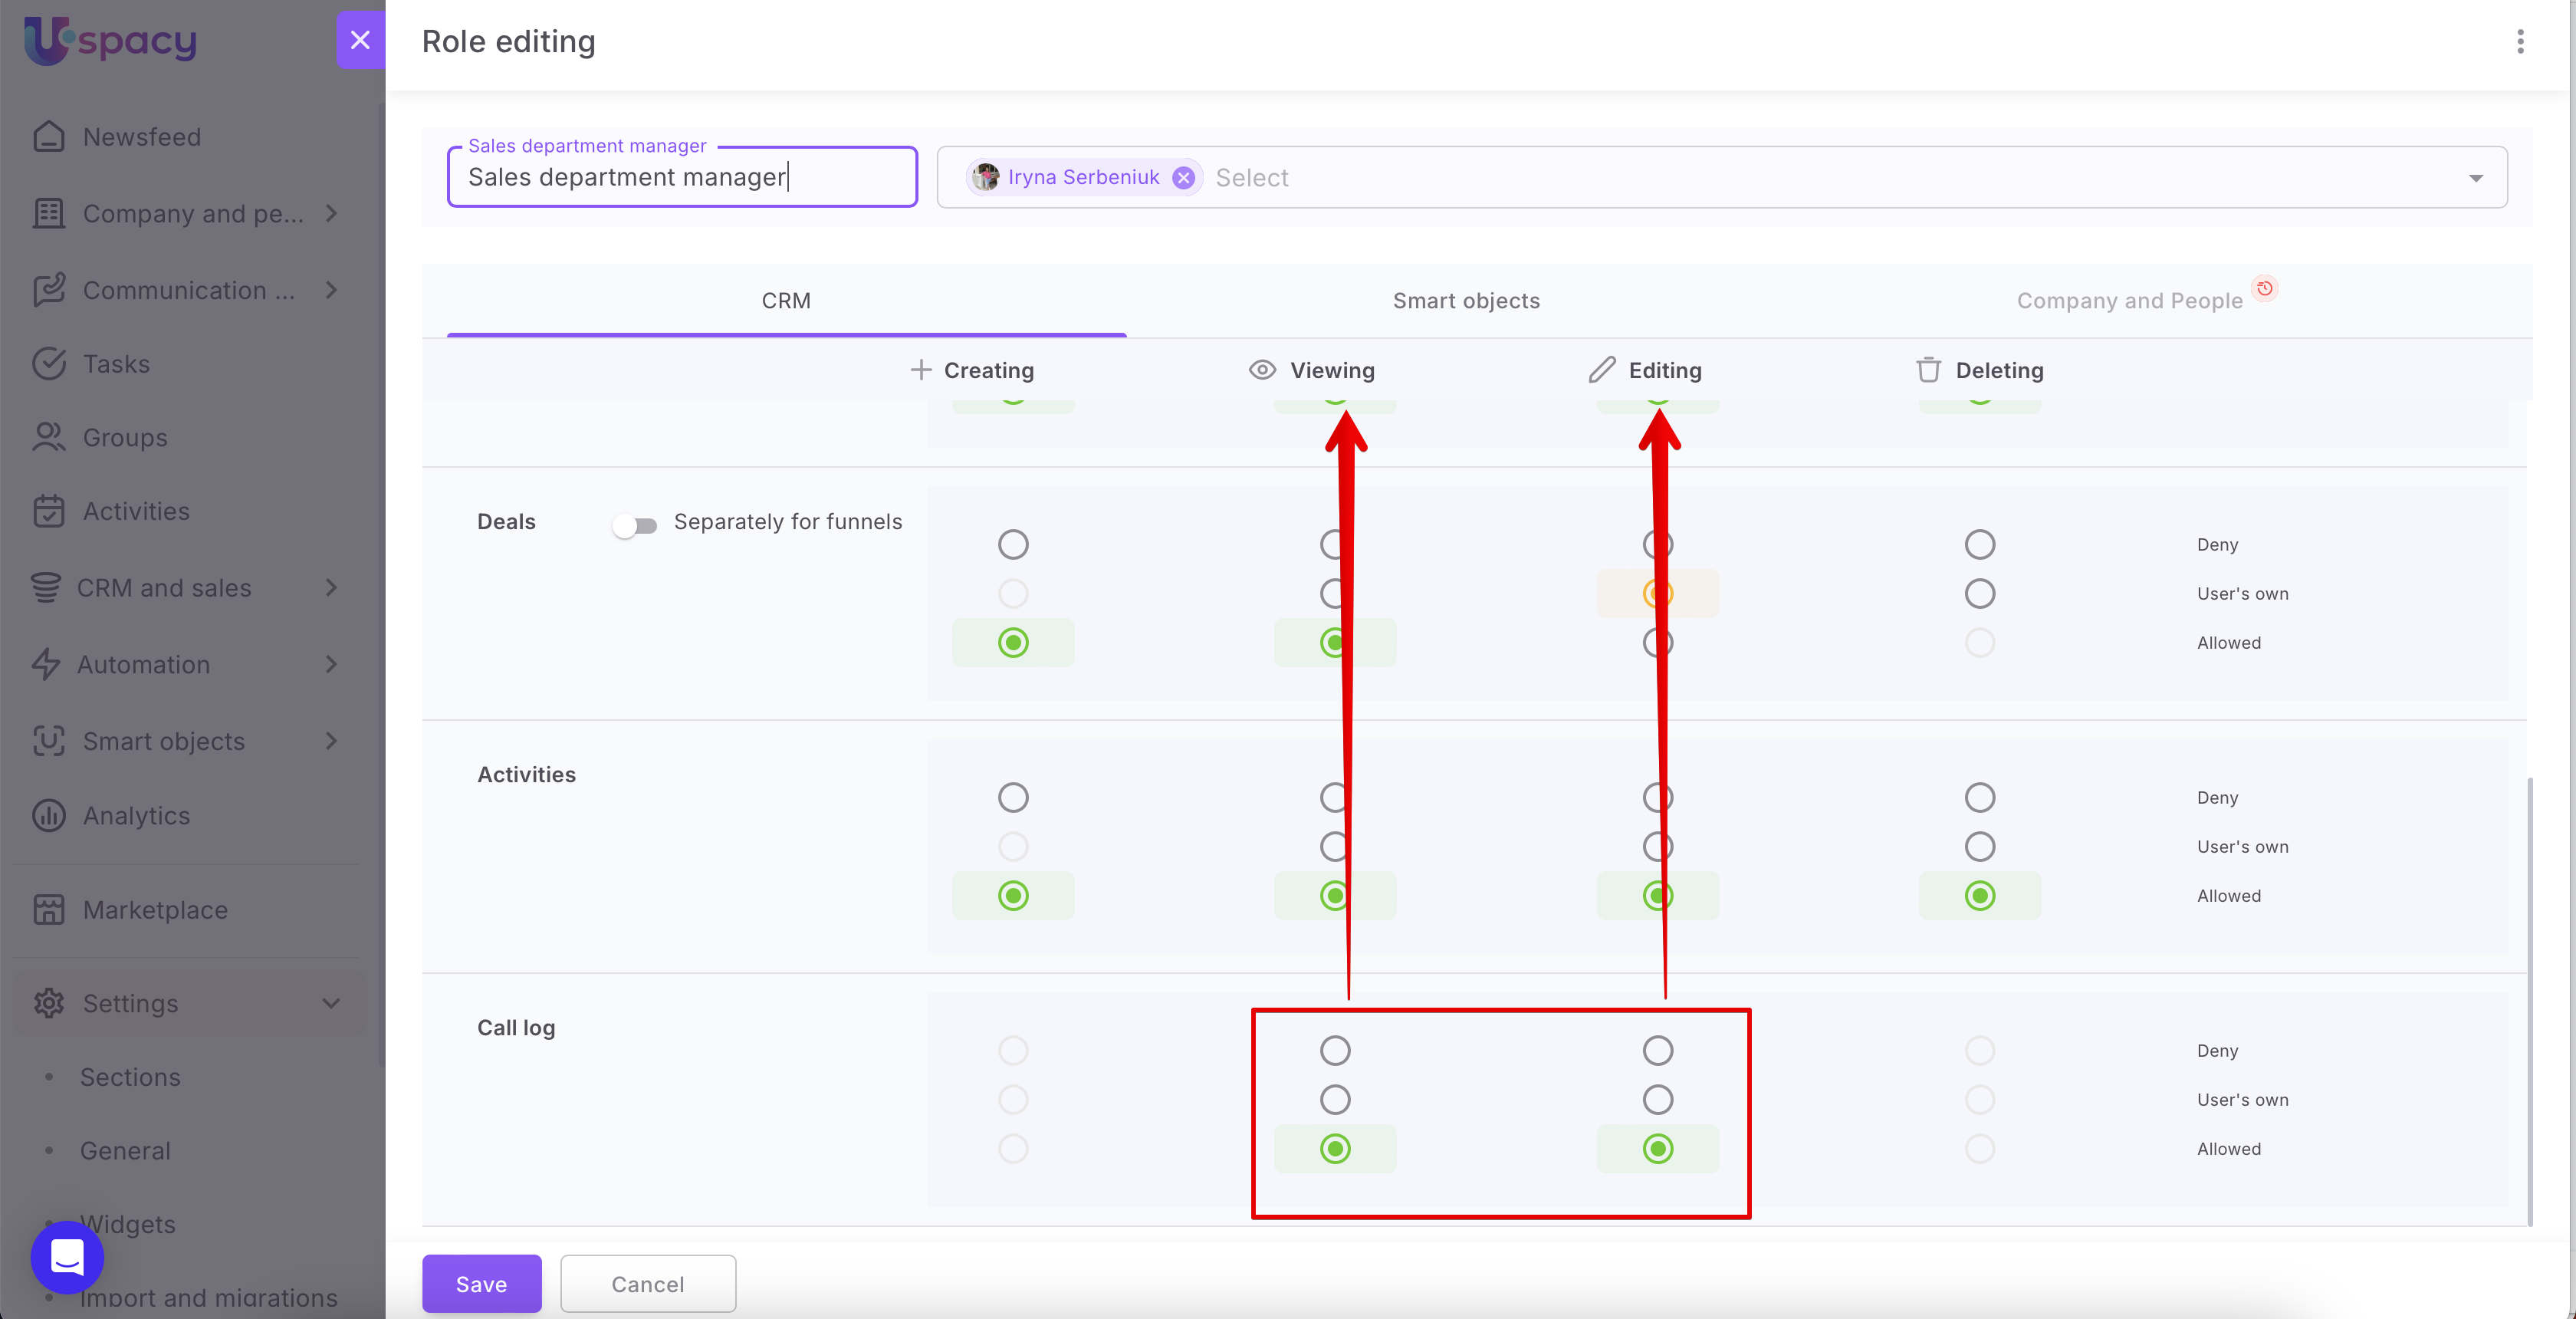This screenshot has width=2576, height=1319.
Task: Select Deny for Call log Viewing
Action: coord(1335,1050)
